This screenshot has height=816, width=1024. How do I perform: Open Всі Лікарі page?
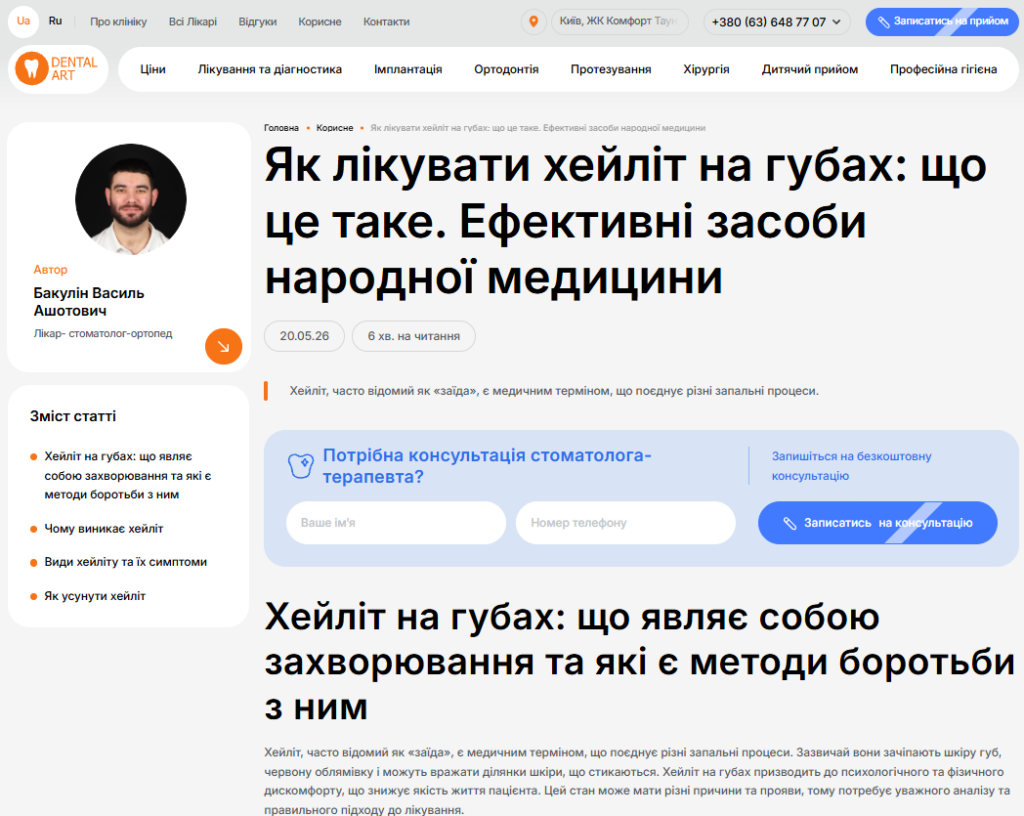pos(193,22)
